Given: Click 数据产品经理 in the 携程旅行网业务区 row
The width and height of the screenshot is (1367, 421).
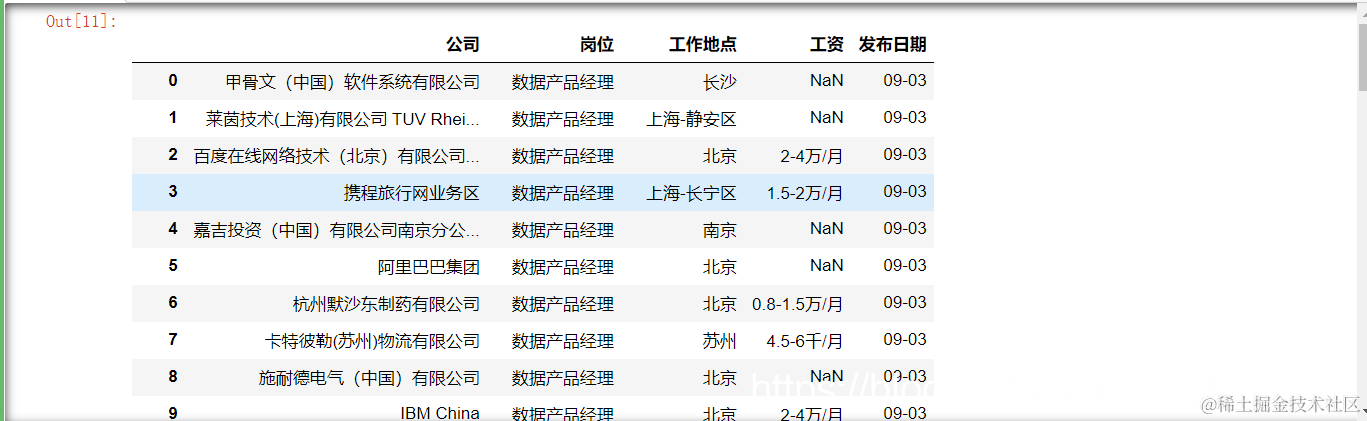Looking at the screenshot, I should point(563,193).
